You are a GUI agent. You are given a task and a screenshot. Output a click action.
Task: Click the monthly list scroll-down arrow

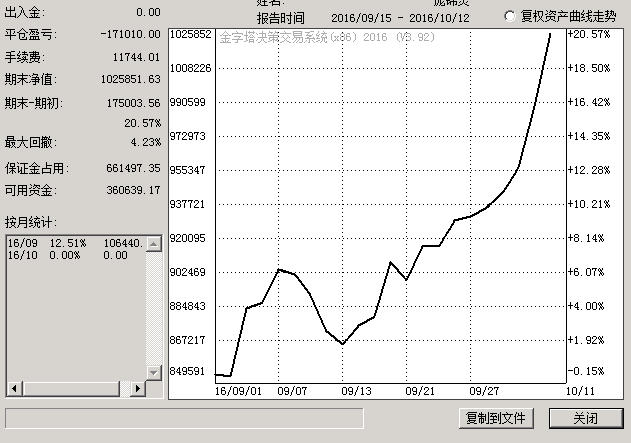[x=153, y=372]
